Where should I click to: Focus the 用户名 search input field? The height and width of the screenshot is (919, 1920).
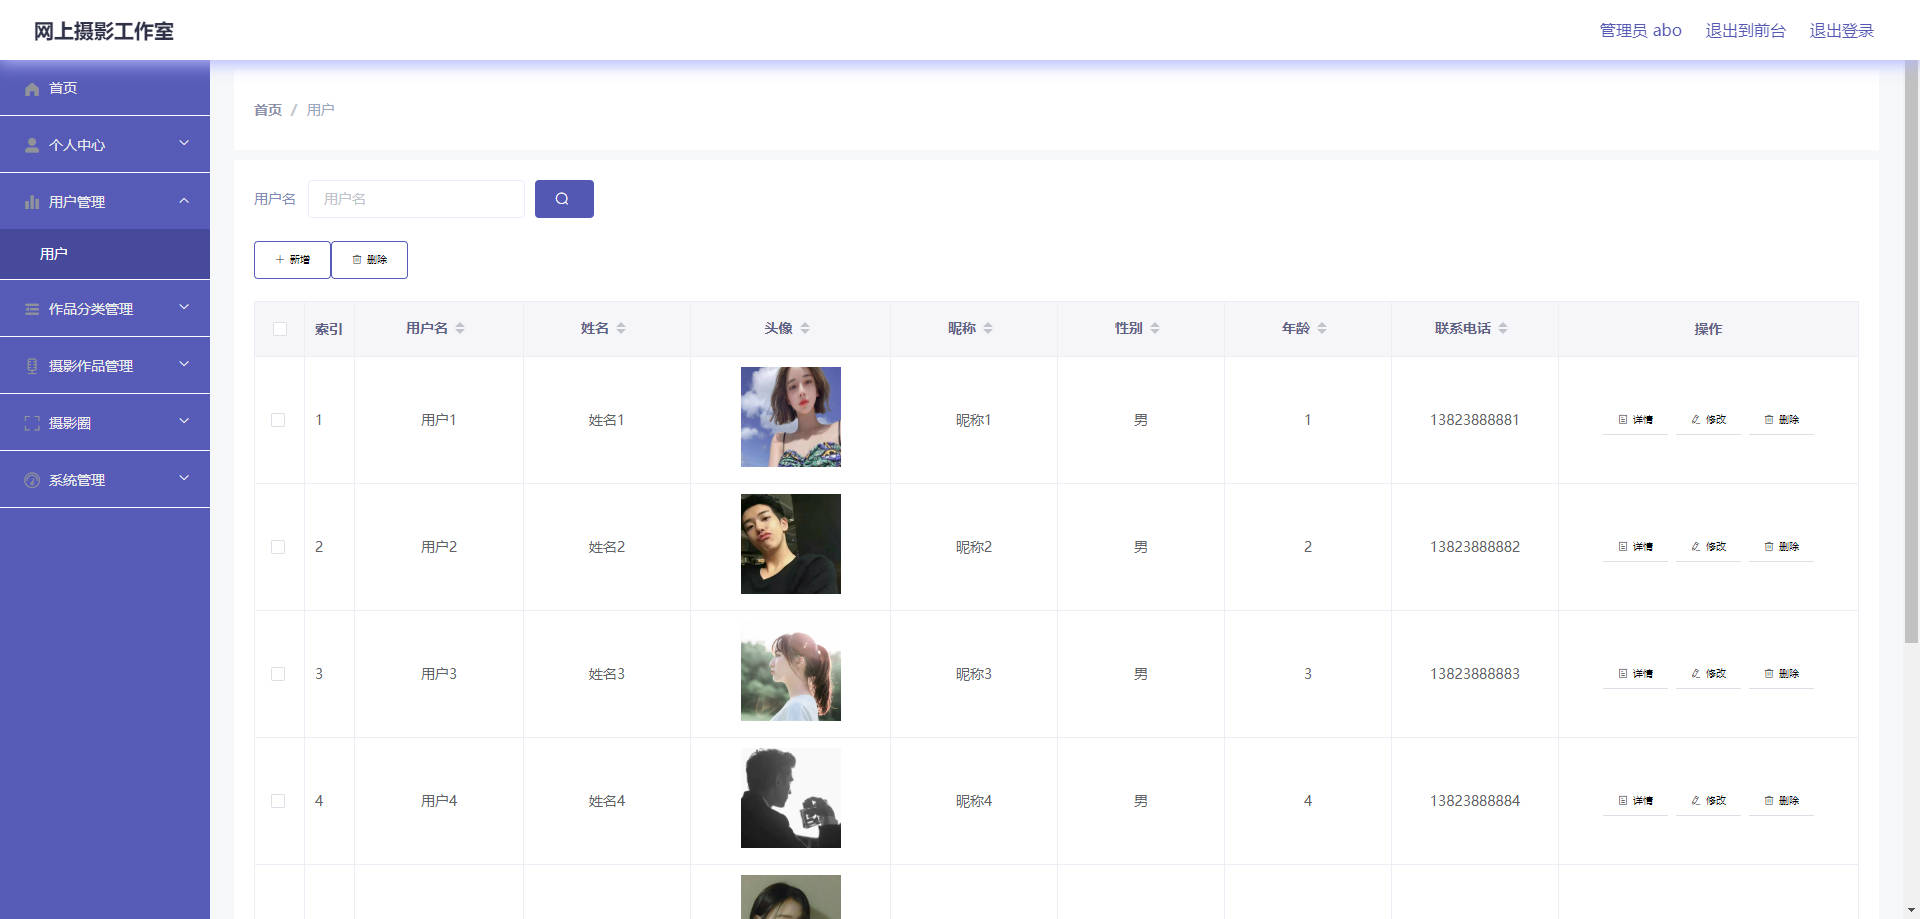pos(416,199)
